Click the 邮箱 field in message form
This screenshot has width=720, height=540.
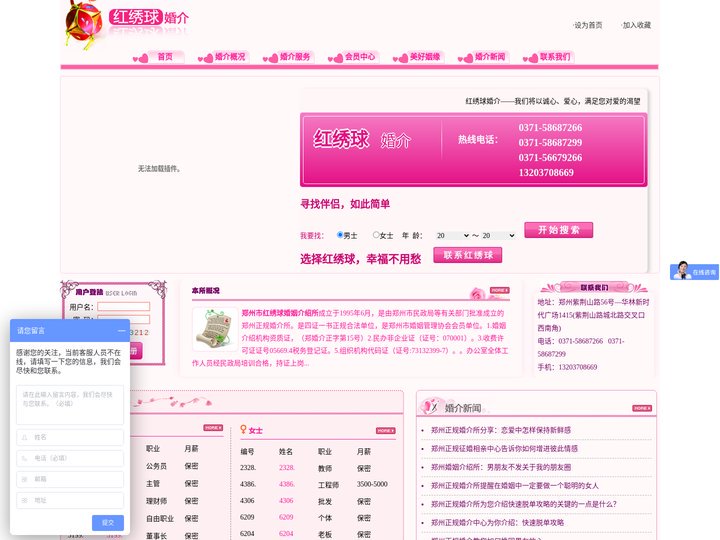[x=70, y=479]
